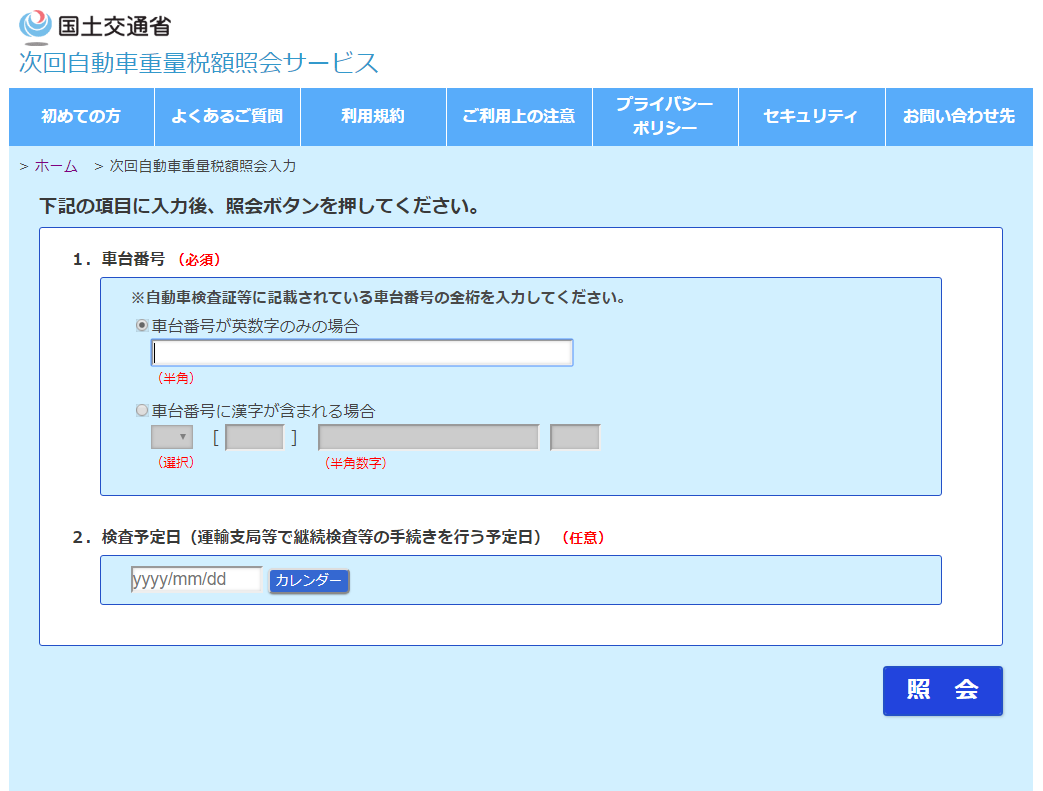Screen dimensions: 1043x791
Task: Click the red (半角) hint text
Action: click(x=176, y=378)
